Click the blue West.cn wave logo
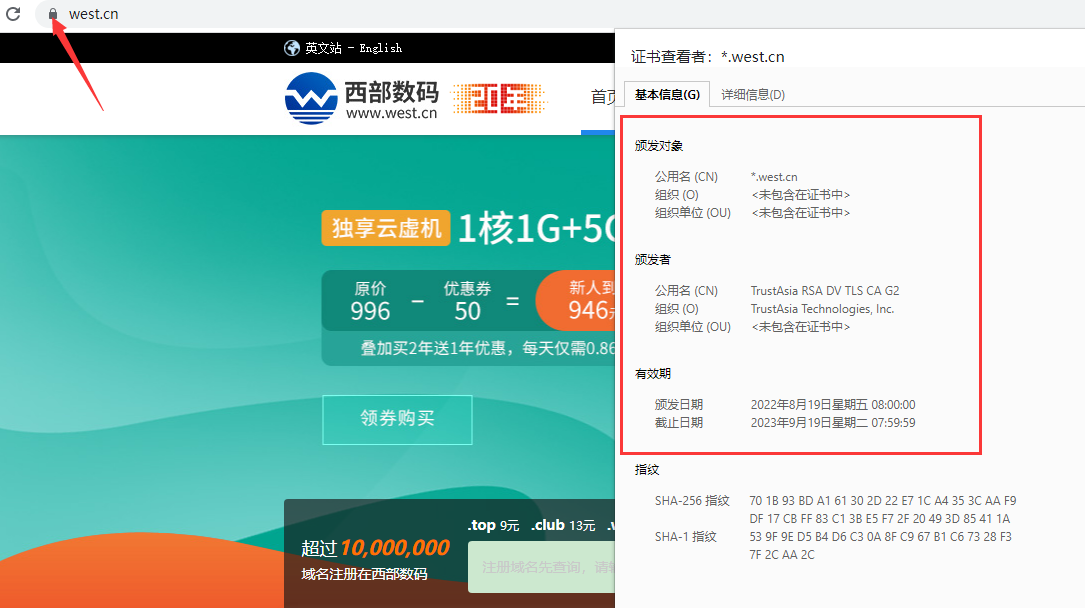Viewport: 1085px width, 608px height. point(311,99)
